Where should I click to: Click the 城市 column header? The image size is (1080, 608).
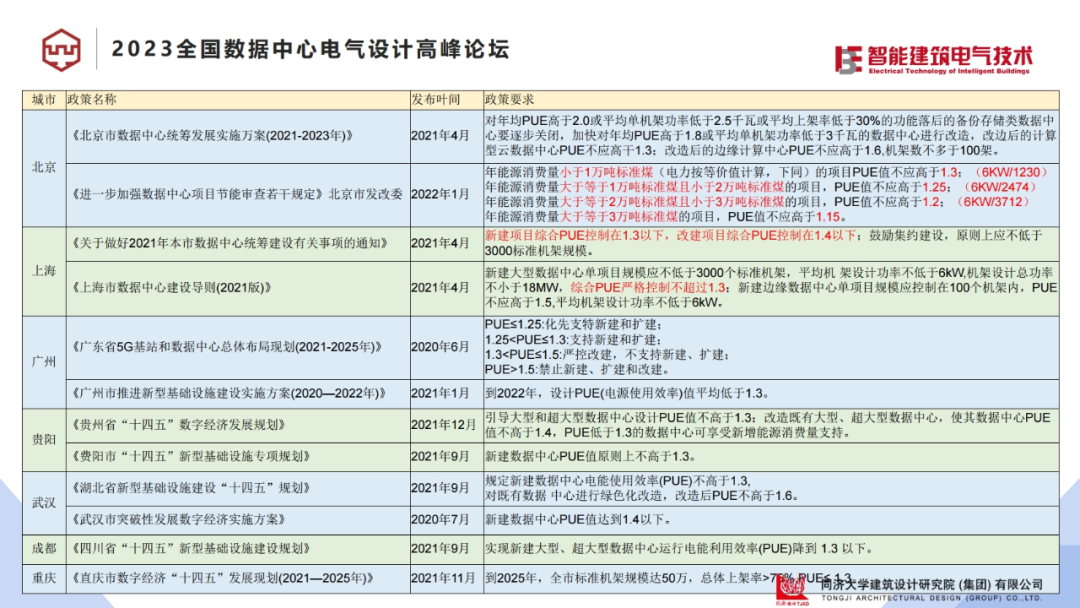point(44,100)
